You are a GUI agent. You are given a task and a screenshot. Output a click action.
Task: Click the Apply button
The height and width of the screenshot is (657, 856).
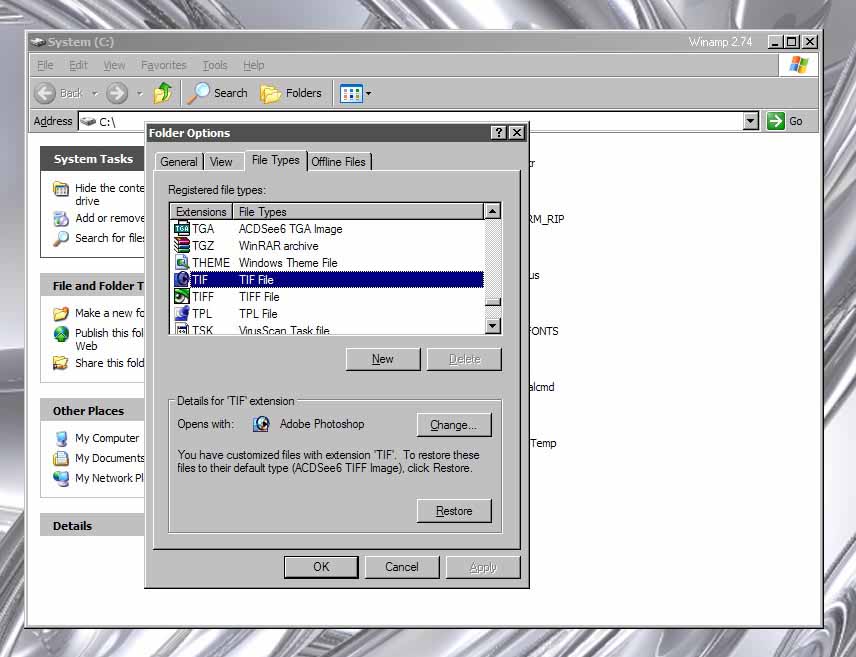pos(483,567)
